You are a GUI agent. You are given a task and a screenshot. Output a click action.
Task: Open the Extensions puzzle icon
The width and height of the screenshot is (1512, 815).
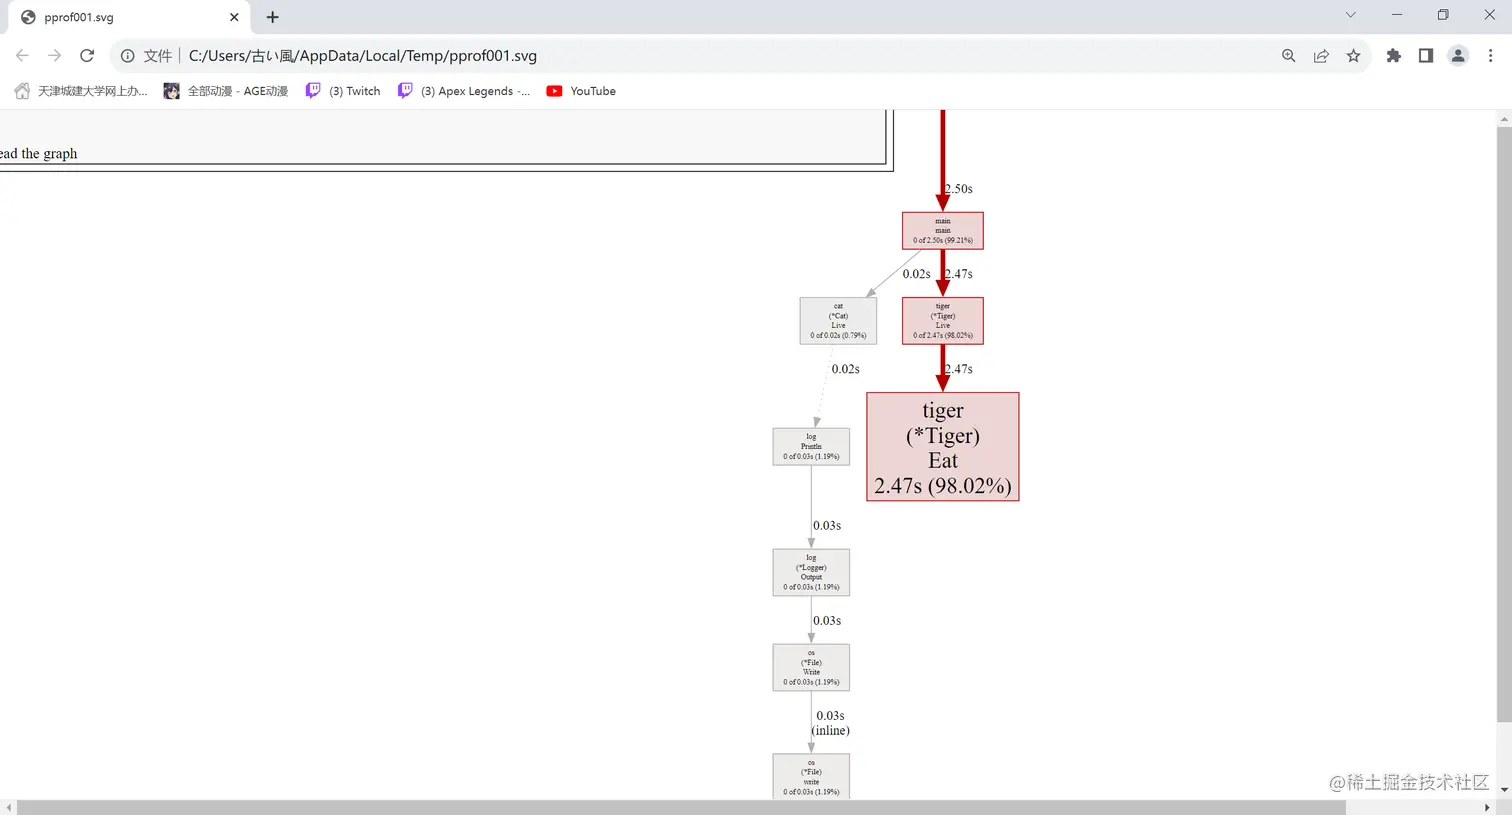coord(1394,56)
